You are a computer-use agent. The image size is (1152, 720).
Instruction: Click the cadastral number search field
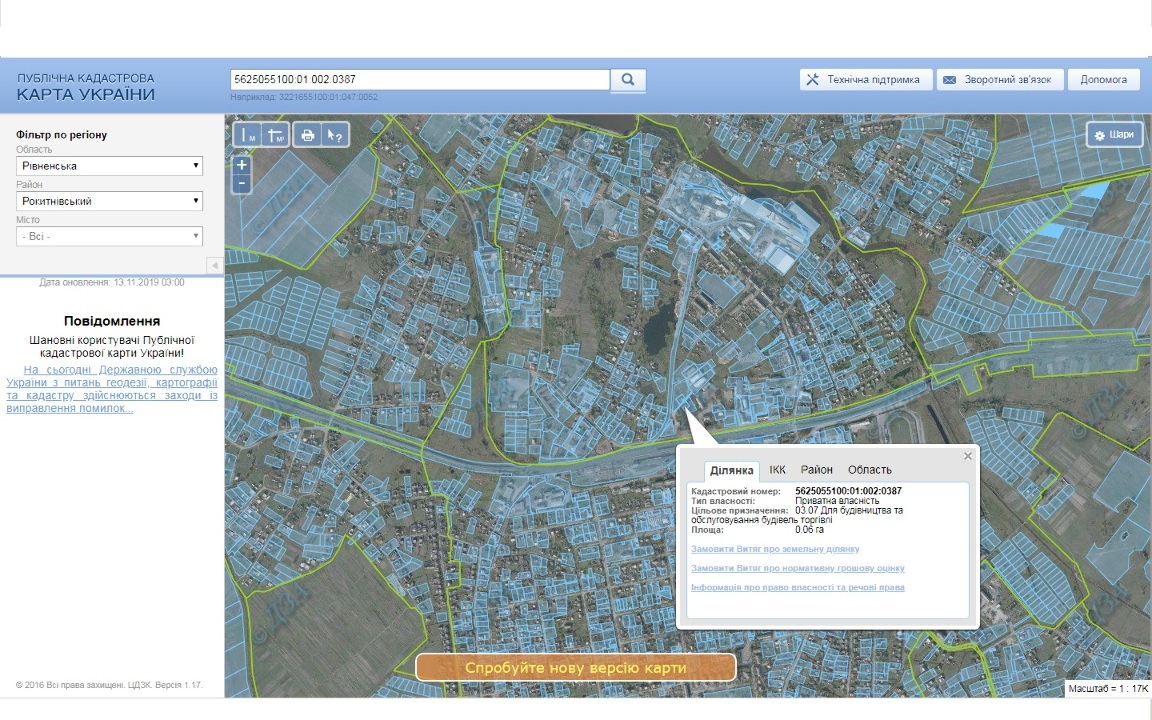420,79
